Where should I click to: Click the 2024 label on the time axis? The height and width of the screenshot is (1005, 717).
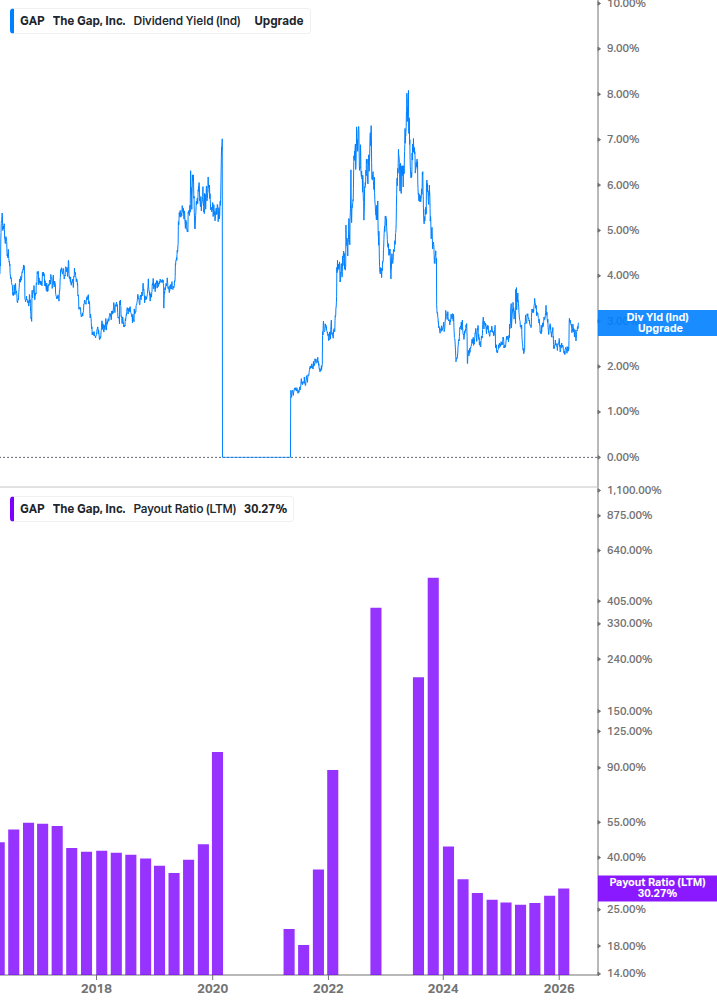coord(443,988)
